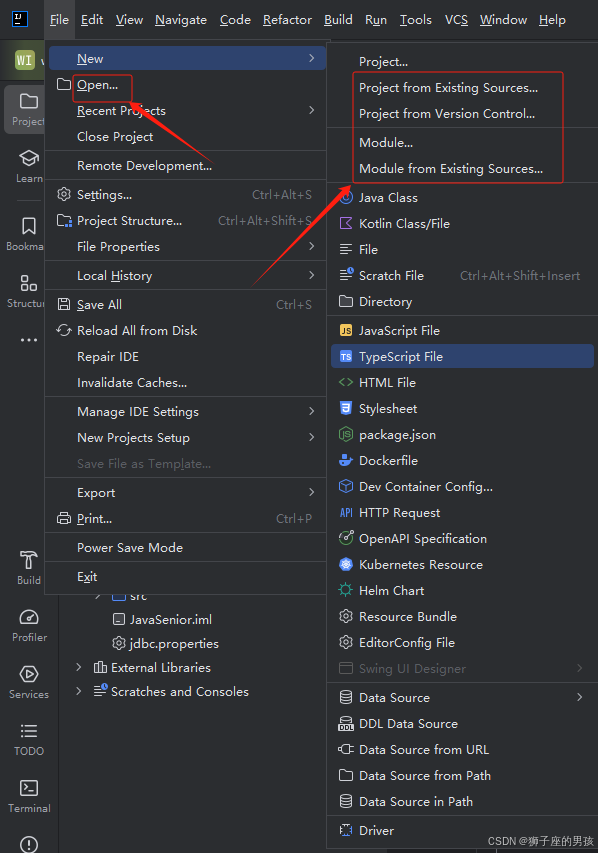
Task: Open the Bookmarks tool window icon
Action: click(29, 226)
